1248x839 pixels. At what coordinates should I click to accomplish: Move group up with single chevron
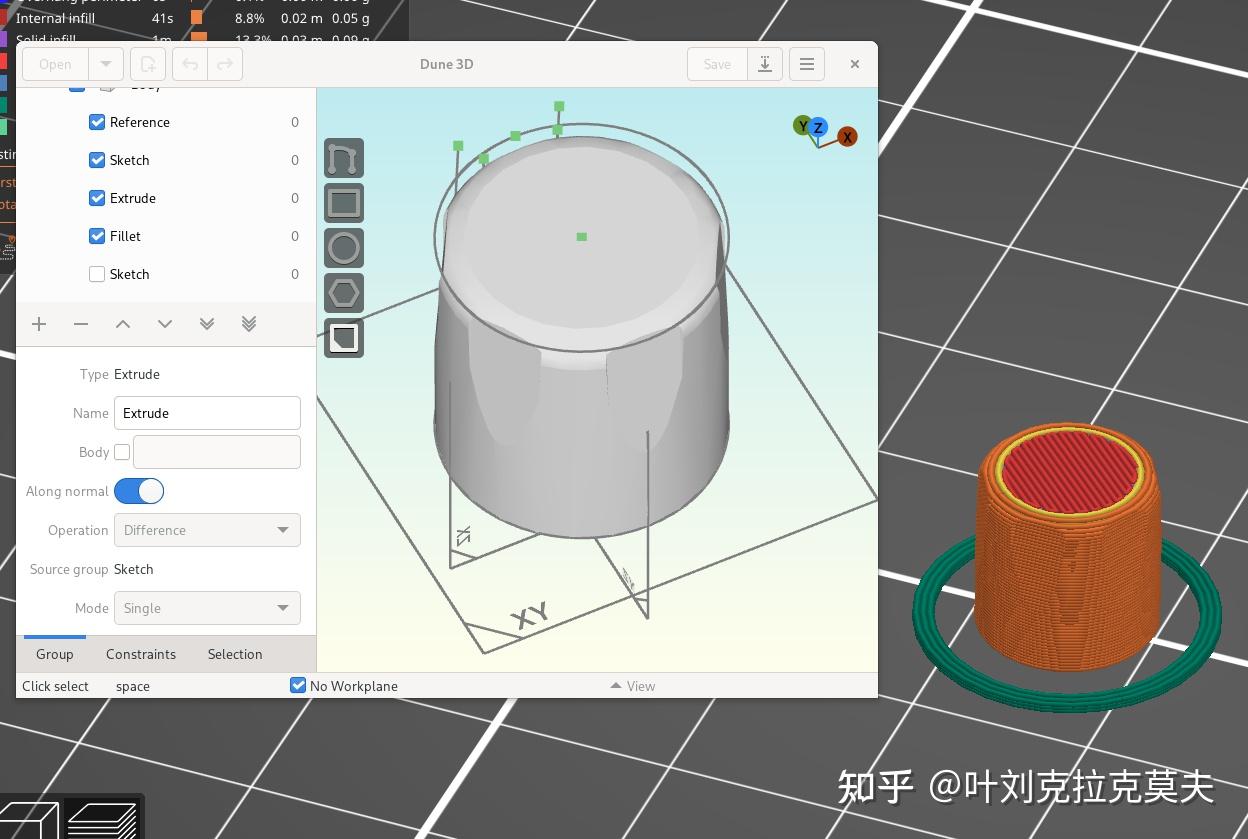tap(123, 324)
